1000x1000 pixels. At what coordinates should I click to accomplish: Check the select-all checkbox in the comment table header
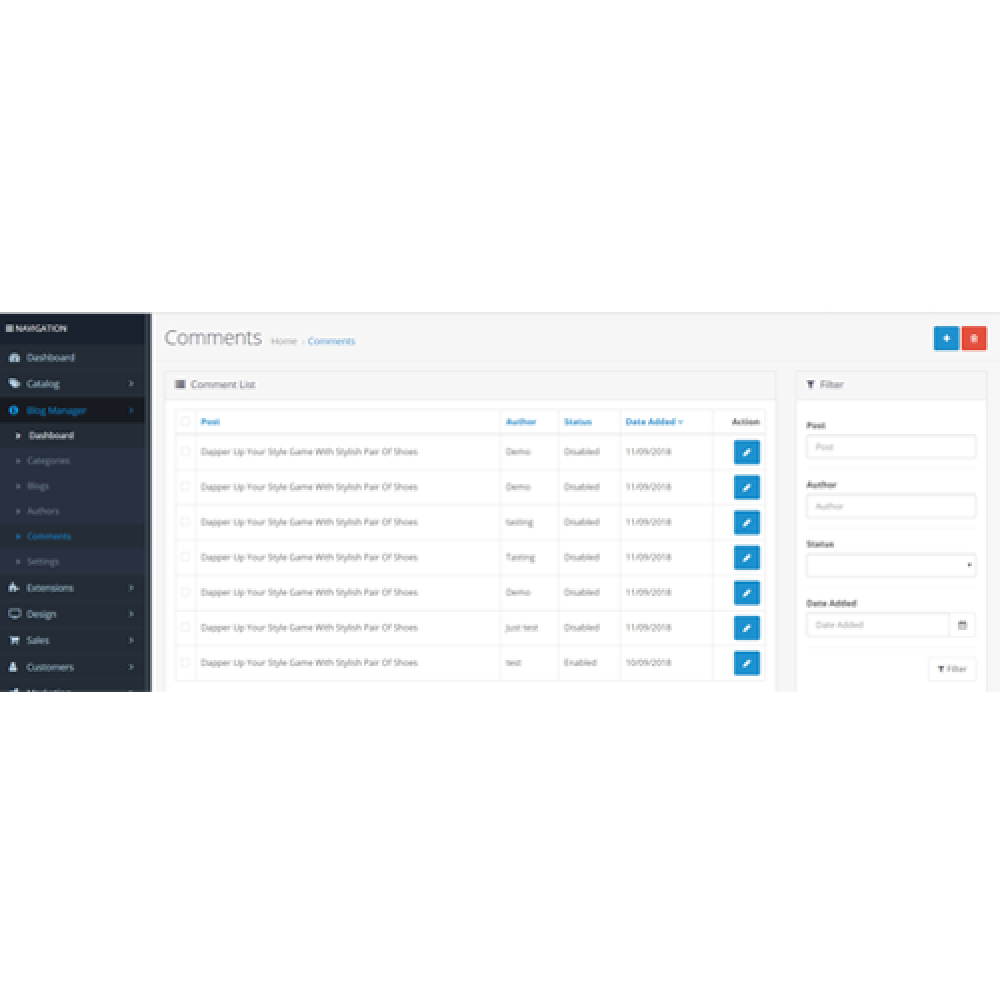(x=184, y=421)
